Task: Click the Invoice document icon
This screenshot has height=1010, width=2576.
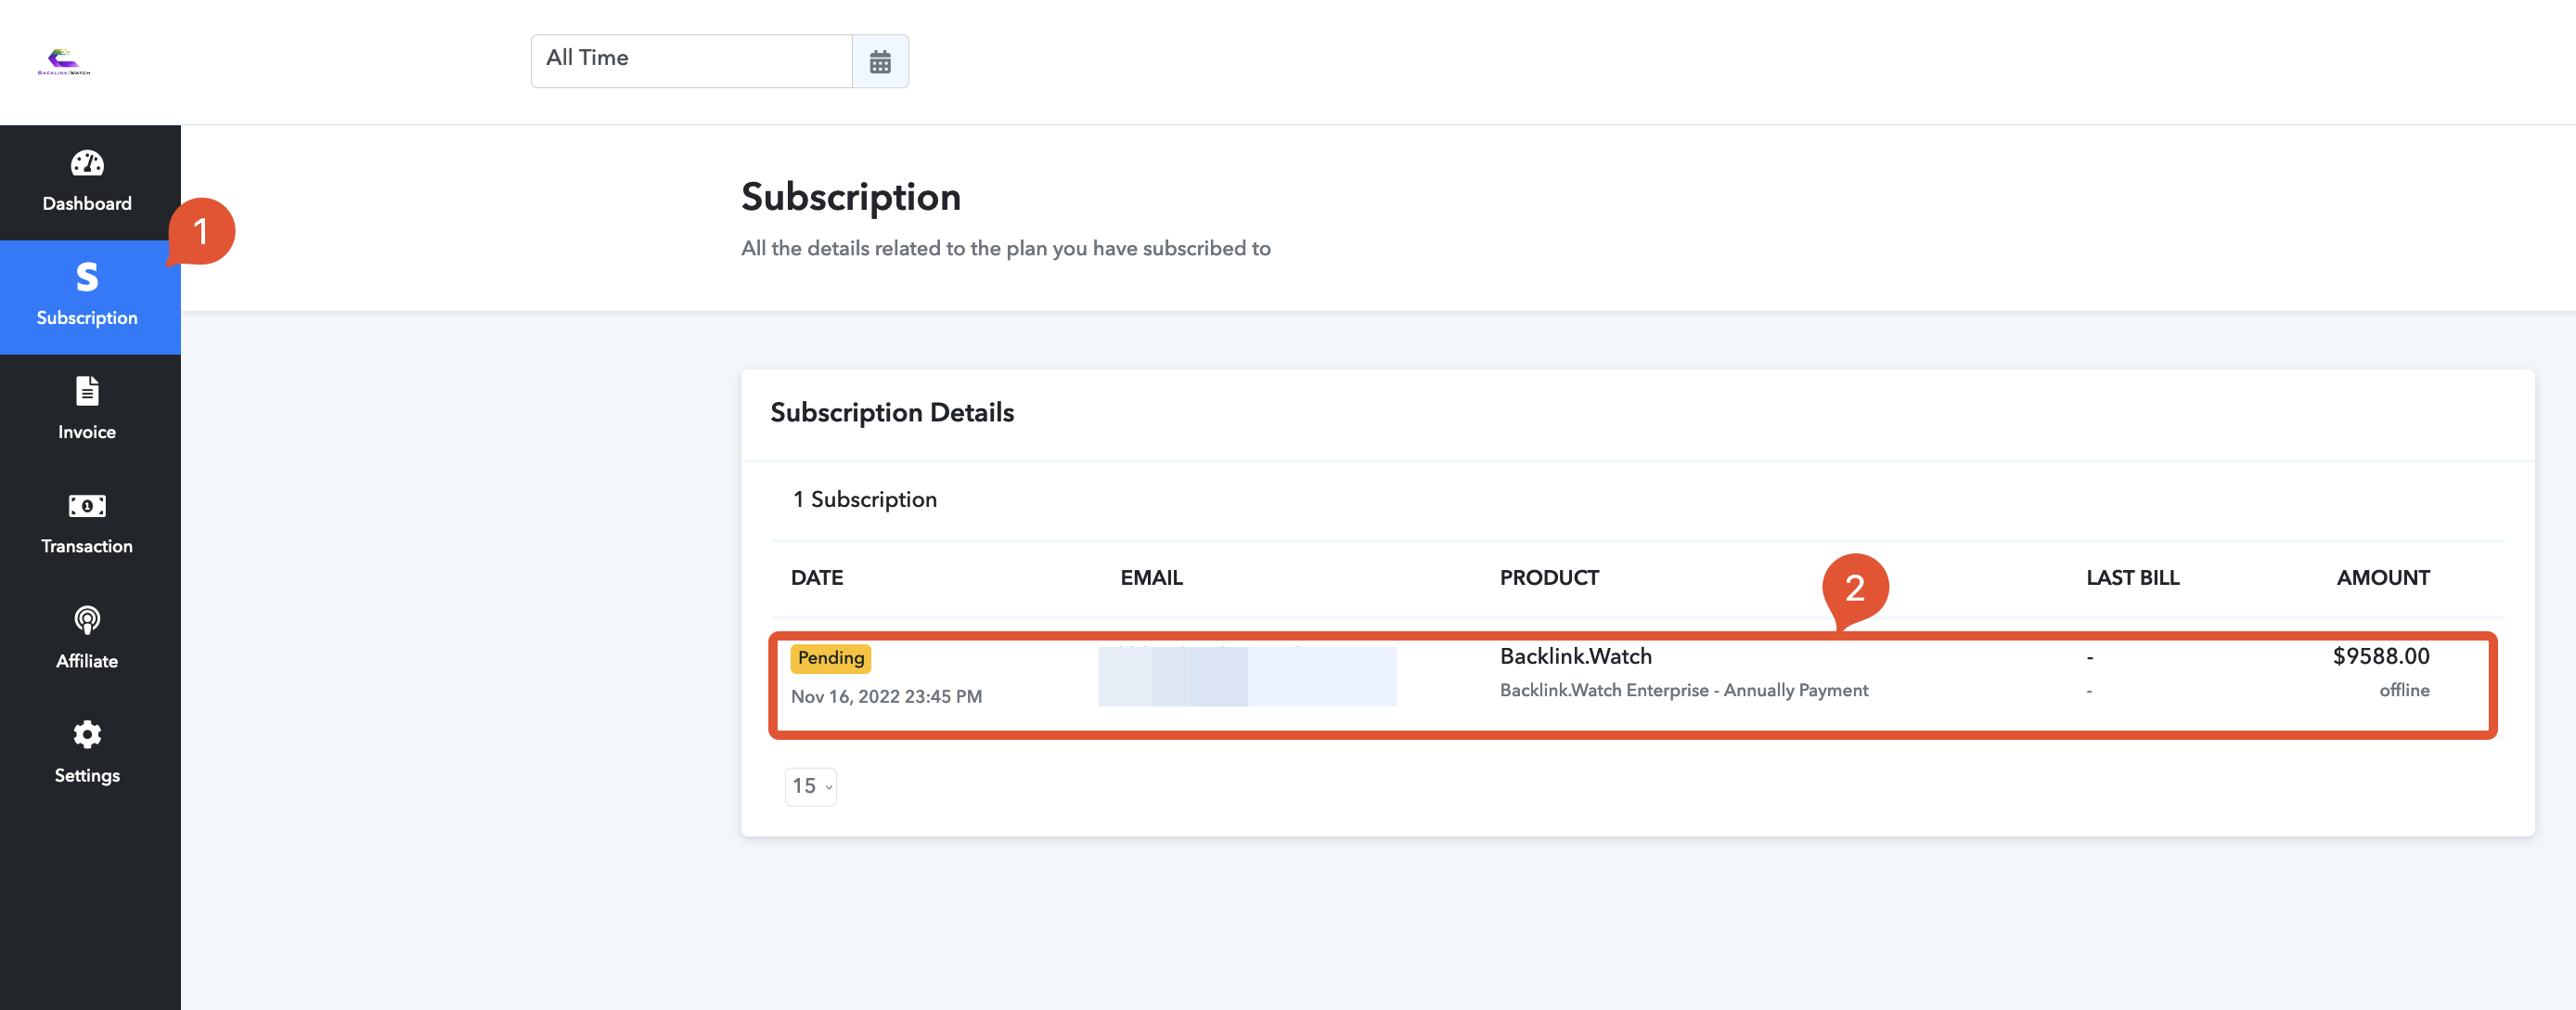Action: click(x=87, y=391)
